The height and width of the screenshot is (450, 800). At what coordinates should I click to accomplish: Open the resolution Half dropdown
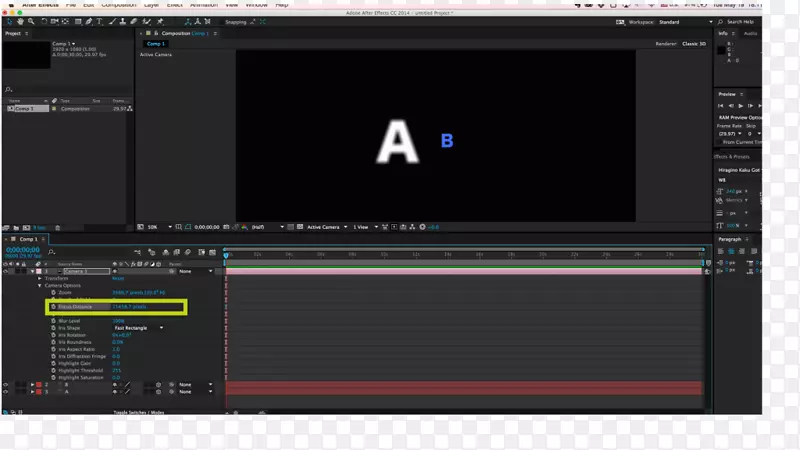(268, 227)
